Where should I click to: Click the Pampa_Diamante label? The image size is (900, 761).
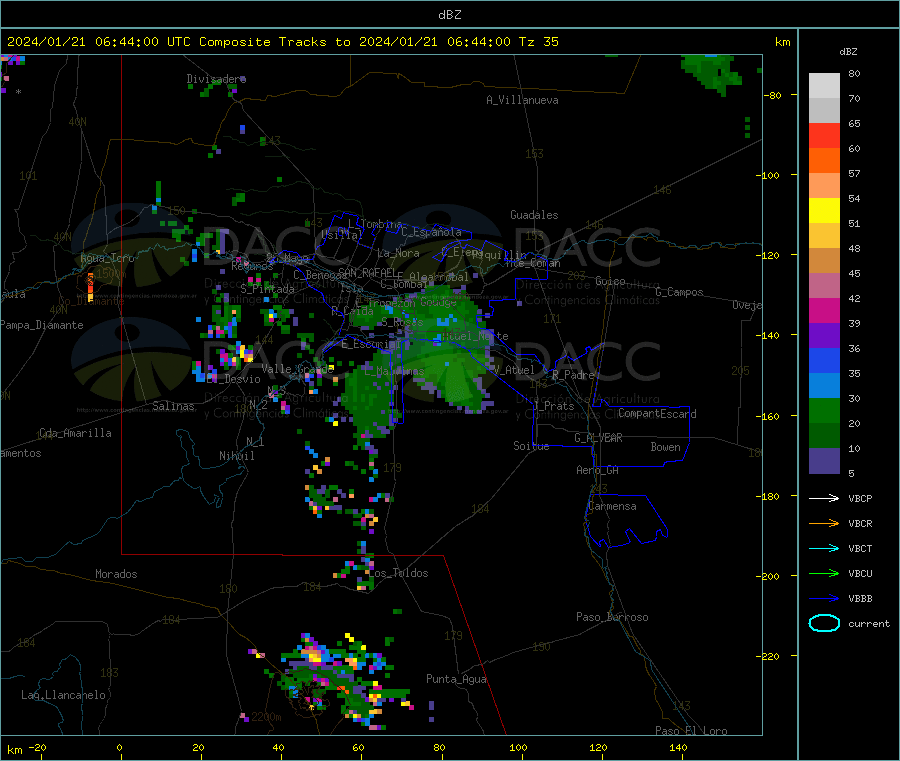(x=41, y=325)
